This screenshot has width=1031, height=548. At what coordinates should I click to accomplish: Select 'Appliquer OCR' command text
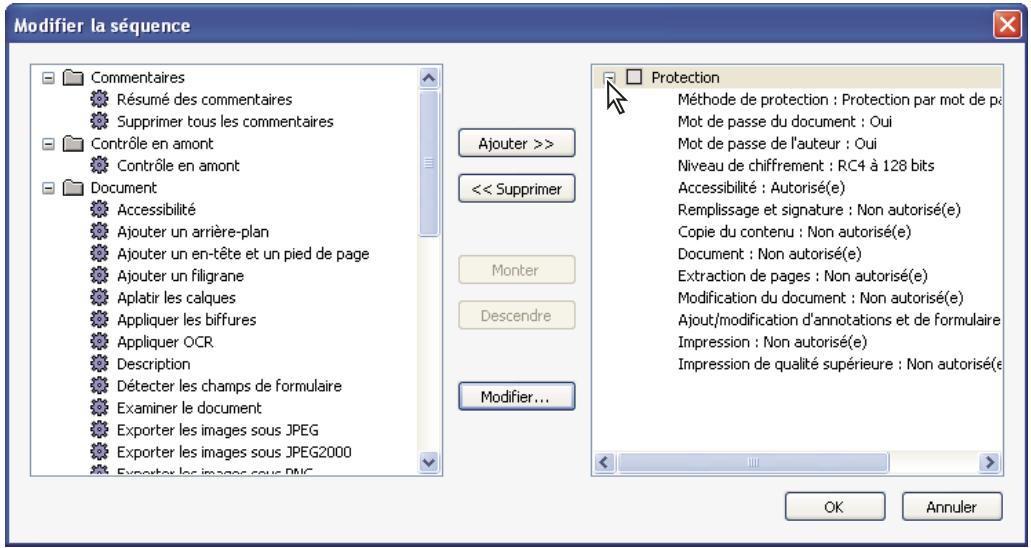coord(165,342)
